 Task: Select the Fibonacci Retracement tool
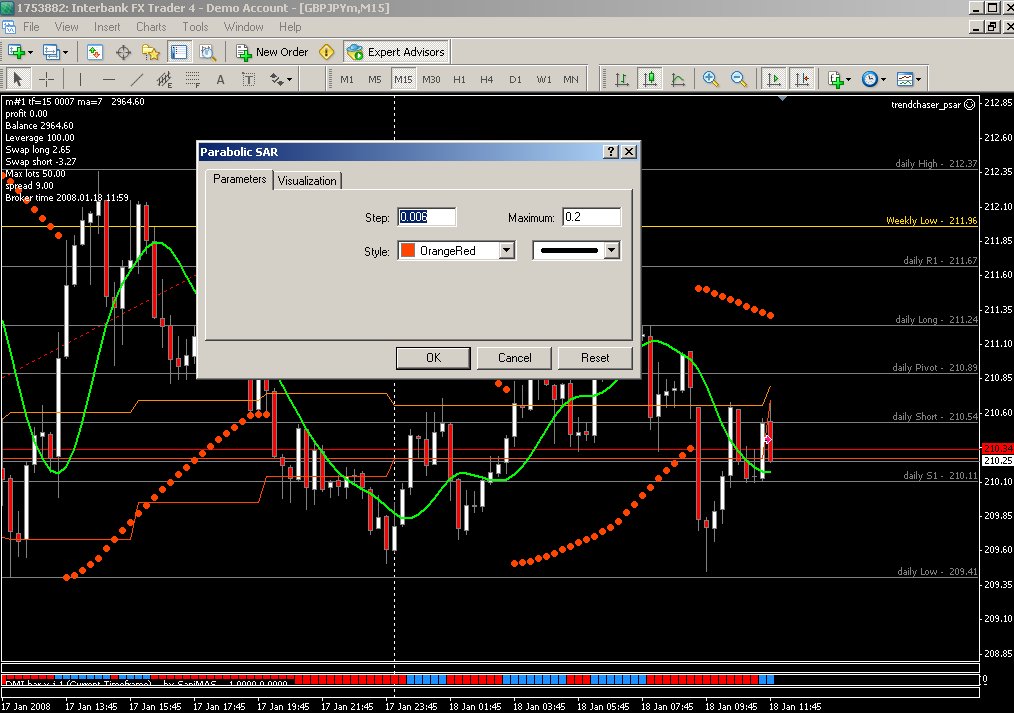(193, 80)
